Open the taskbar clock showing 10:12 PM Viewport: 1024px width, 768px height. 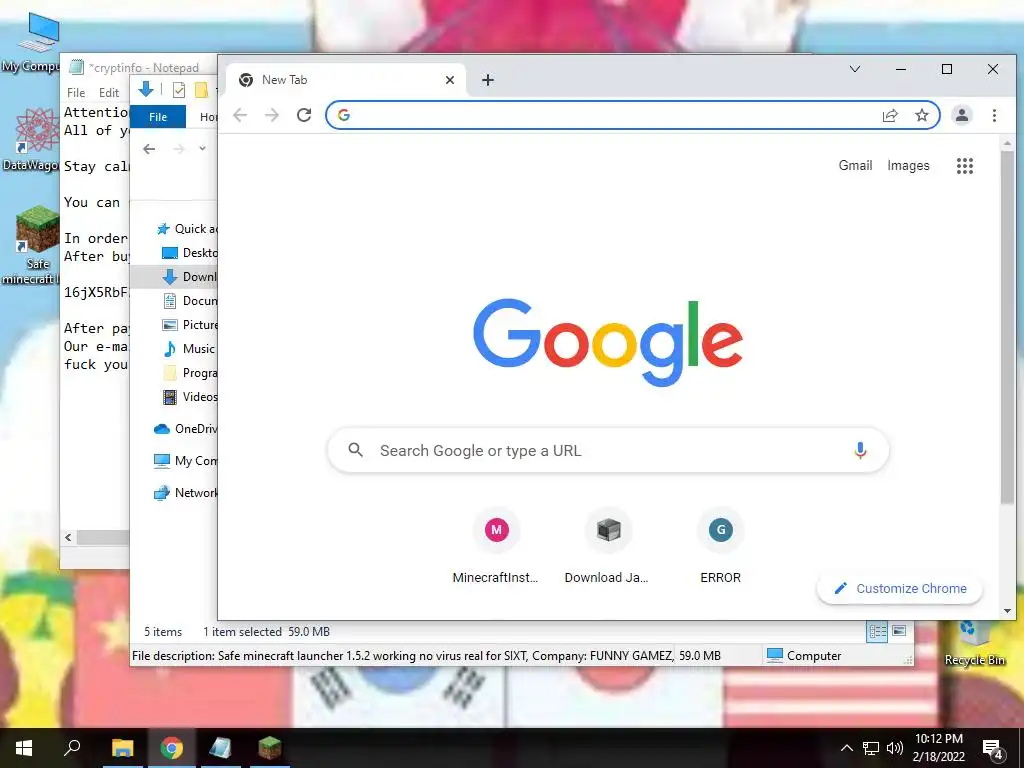pos(938,748)
